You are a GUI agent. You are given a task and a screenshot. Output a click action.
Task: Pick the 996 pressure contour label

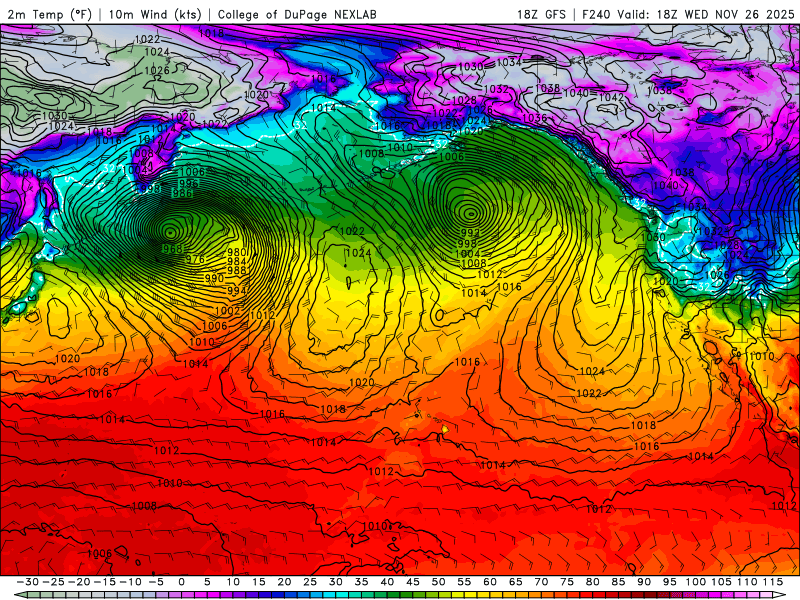[x=188, y=183]
